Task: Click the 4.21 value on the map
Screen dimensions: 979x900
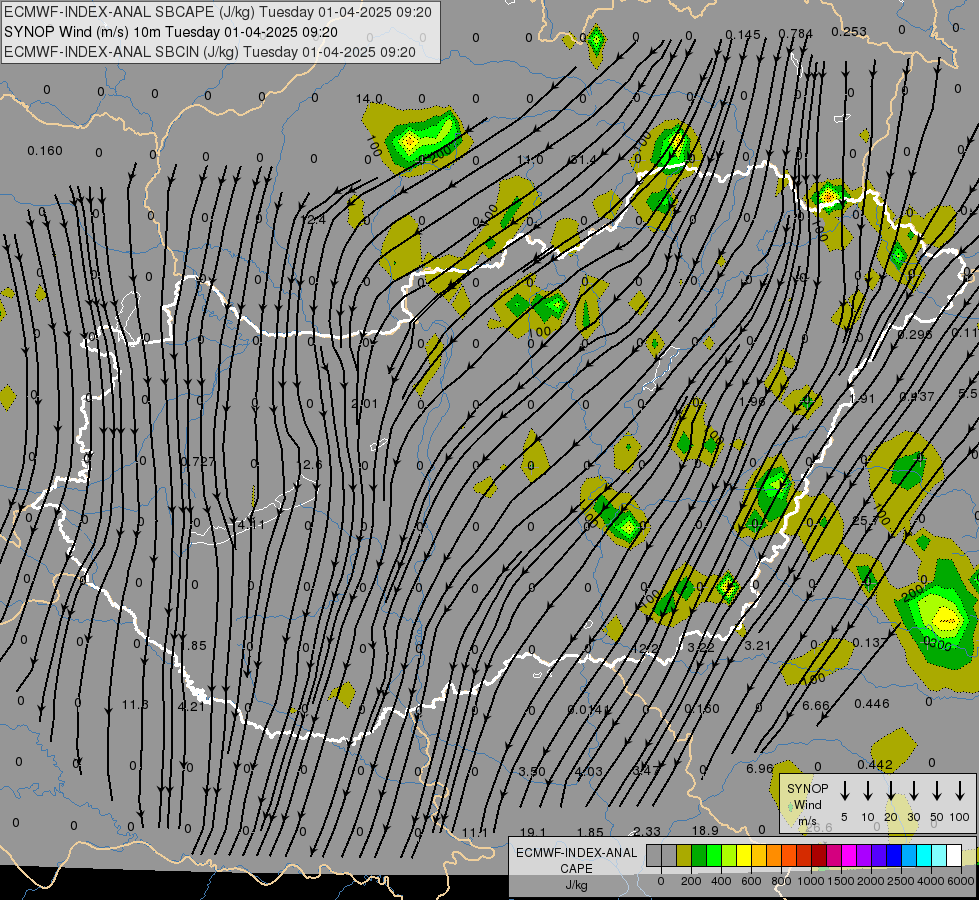Action: click(x=191, y=707)
